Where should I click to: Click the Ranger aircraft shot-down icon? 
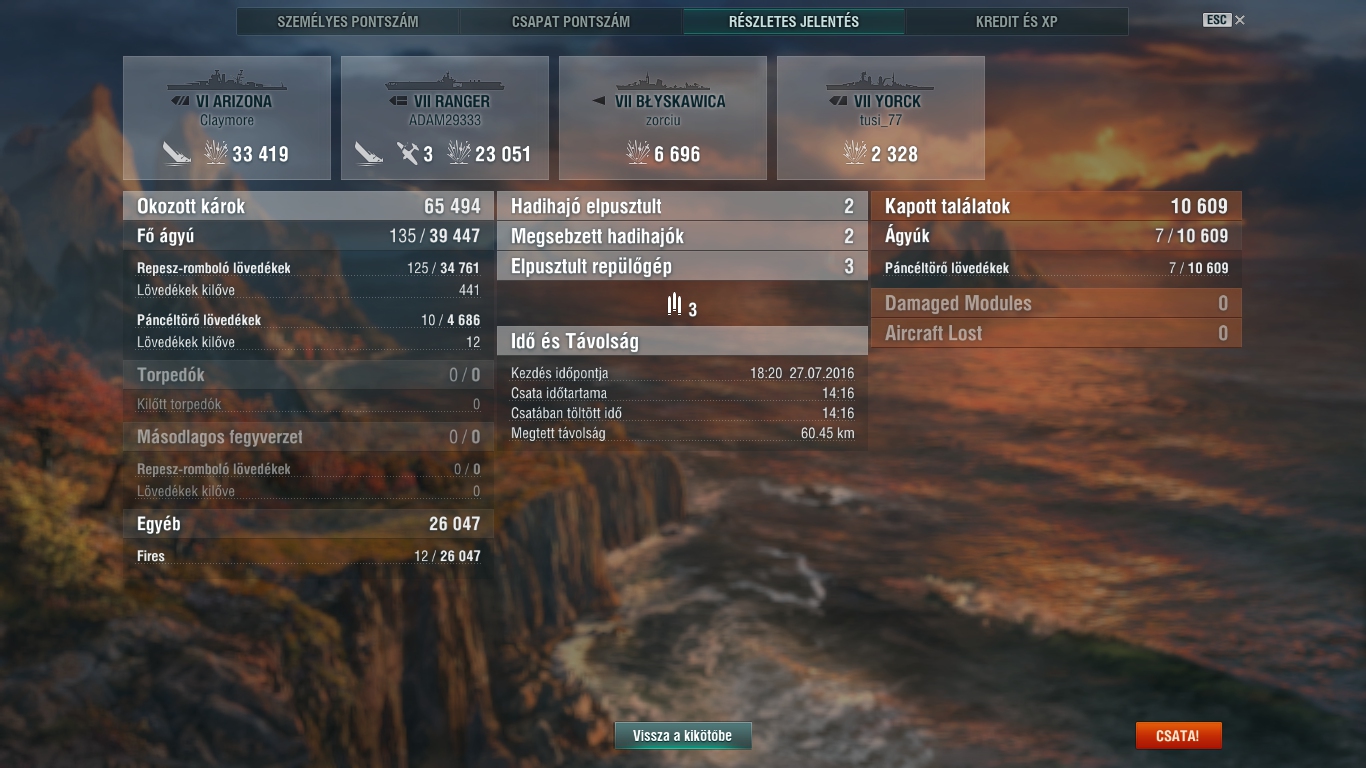pos(407,153)
